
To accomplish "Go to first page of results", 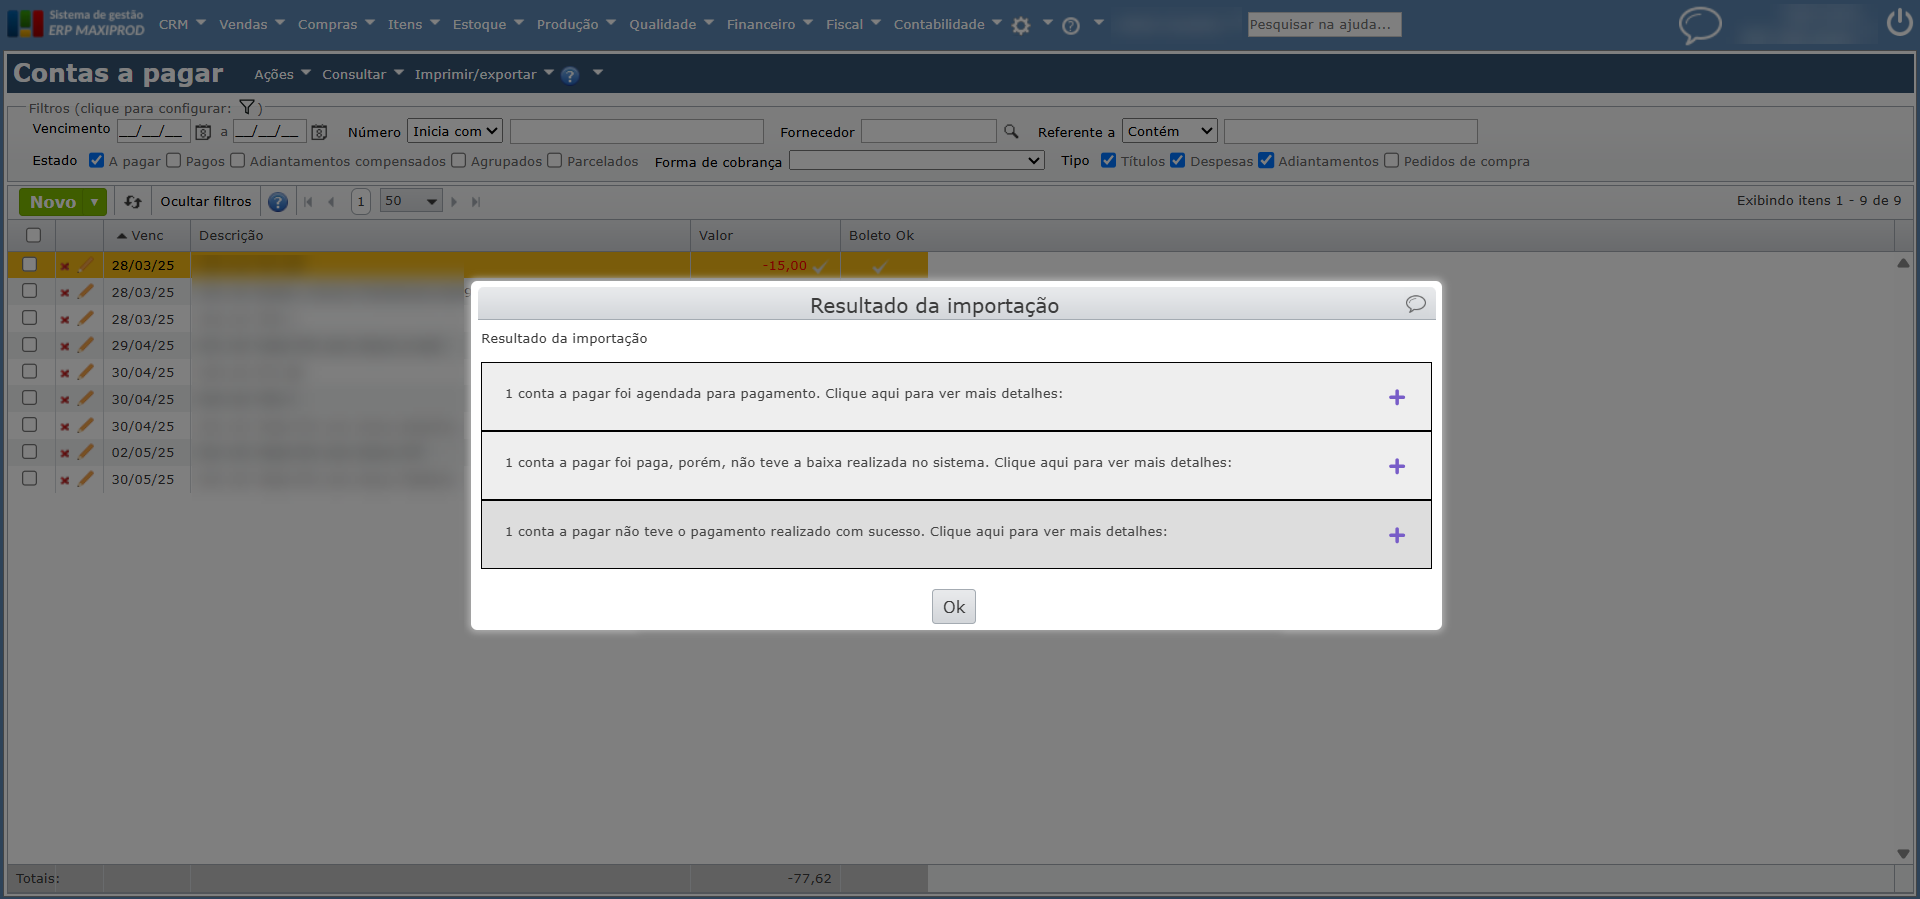I will pyautogui.click(x=308, y=202).
